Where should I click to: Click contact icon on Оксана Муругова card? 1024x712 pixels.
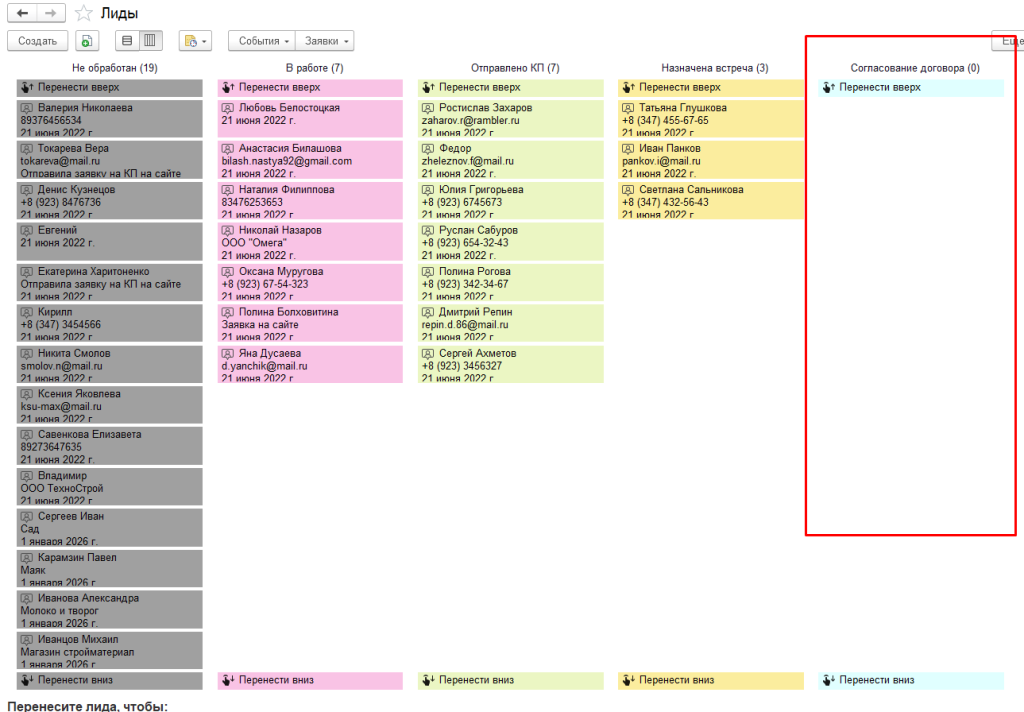[x=228, y=272]
